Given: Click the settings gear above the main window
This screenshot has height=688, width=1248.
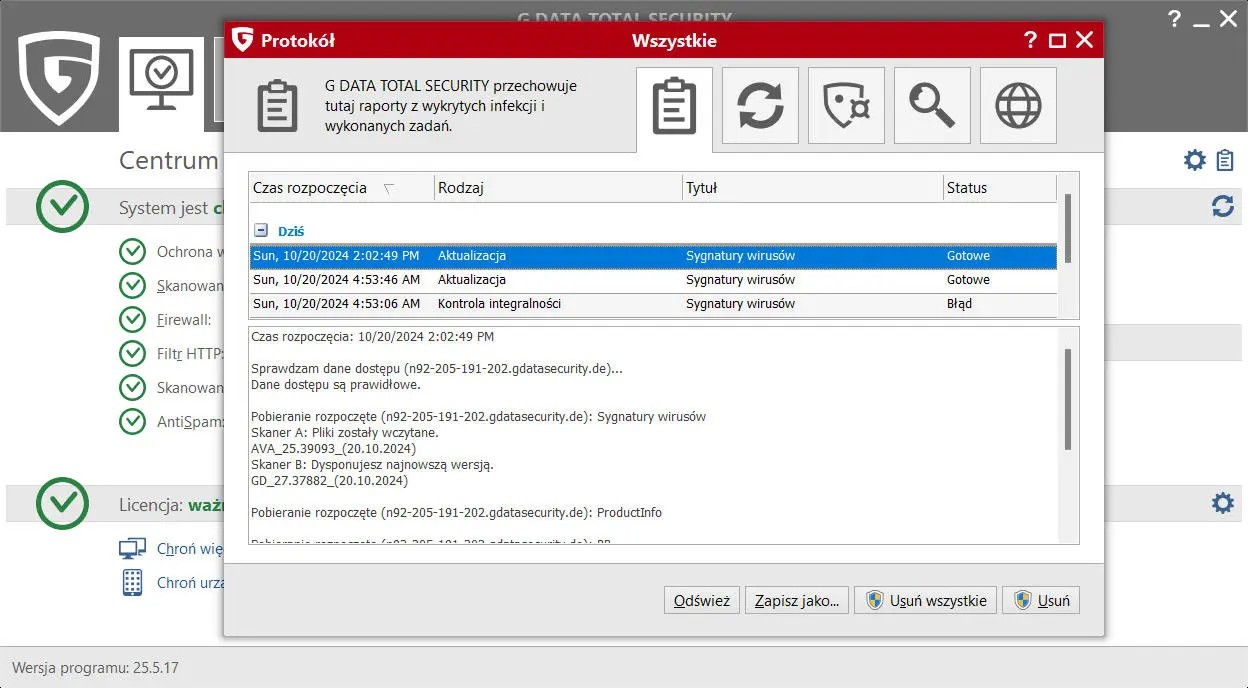Looking at the screenshot, I should click(x=1194, y=159).
